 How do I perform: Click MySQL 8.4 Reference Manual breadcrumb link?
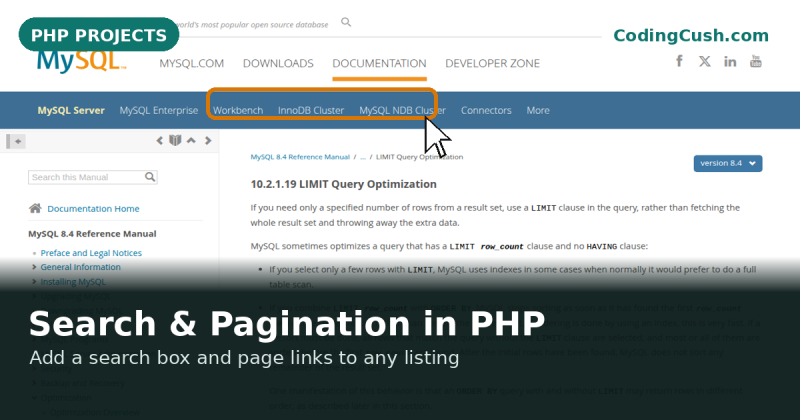click(x=300, y=157)
